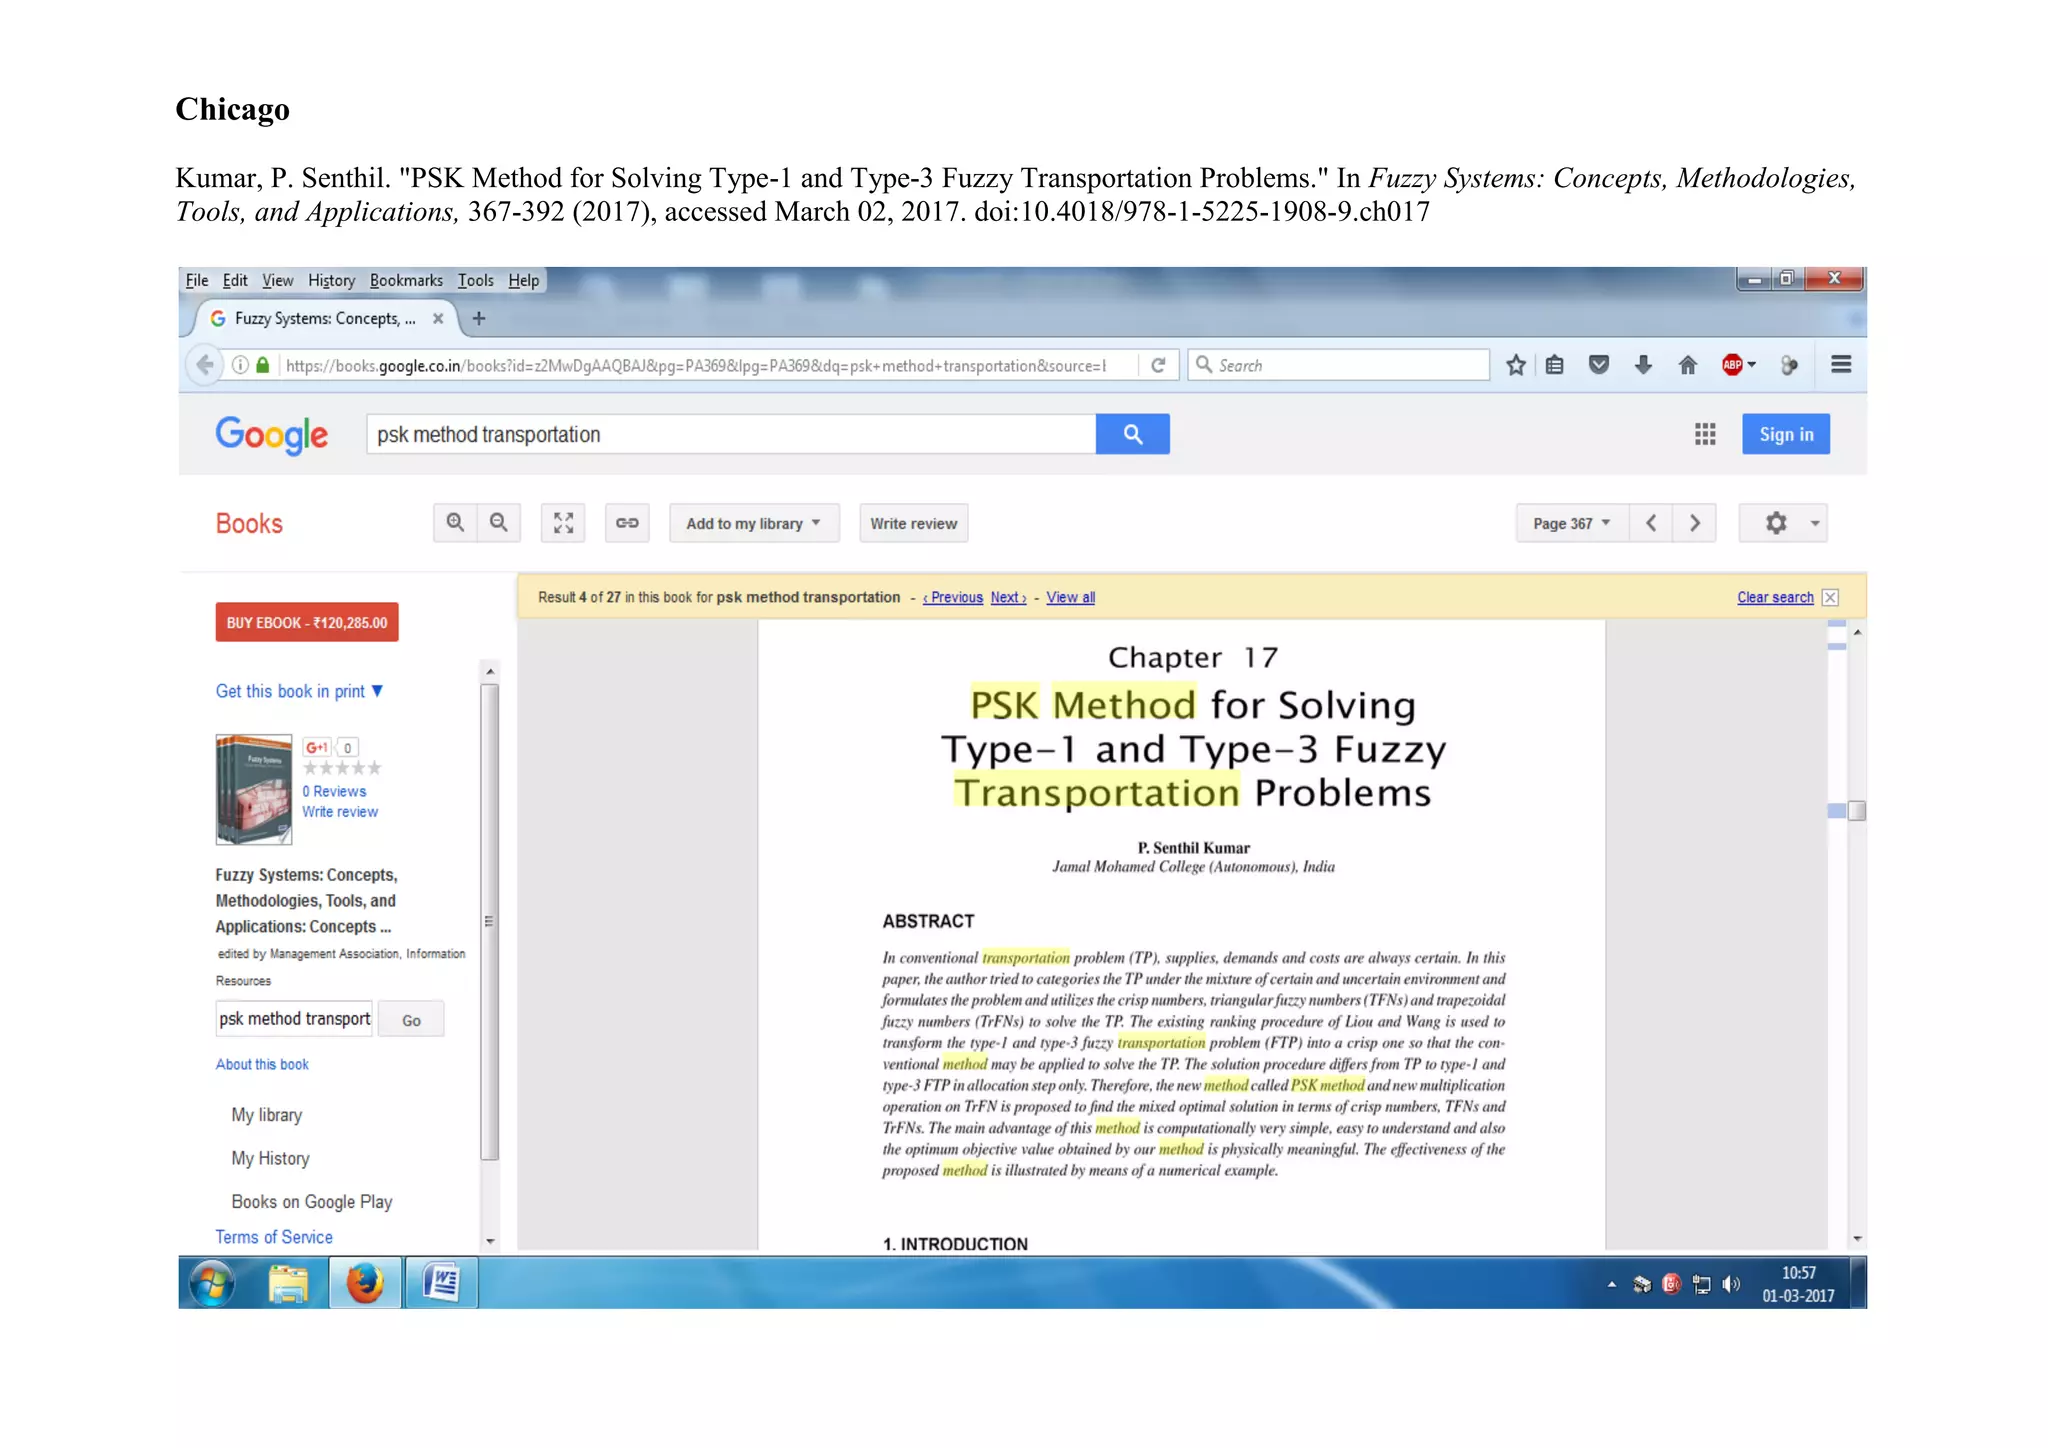The width and height of the screenshot is (2048, 1448).
Task: Go to next book page arrow
Action: coord(1695,523)
